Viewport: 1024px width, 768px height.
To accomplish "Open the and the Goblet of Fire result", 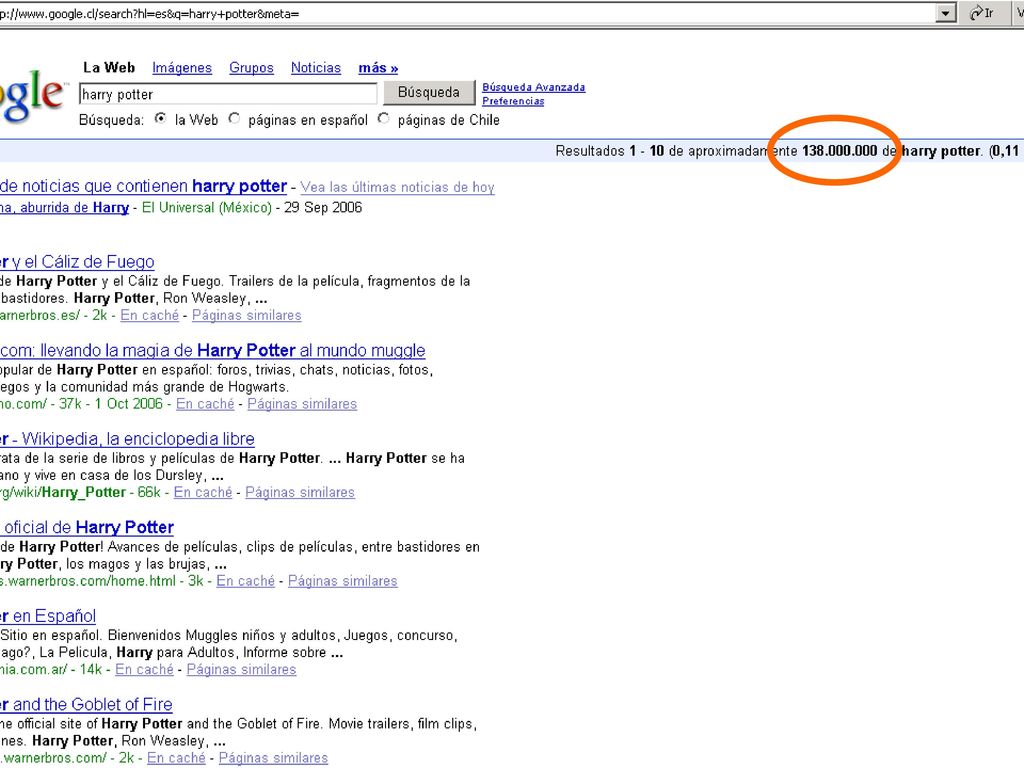I will 86,705.
